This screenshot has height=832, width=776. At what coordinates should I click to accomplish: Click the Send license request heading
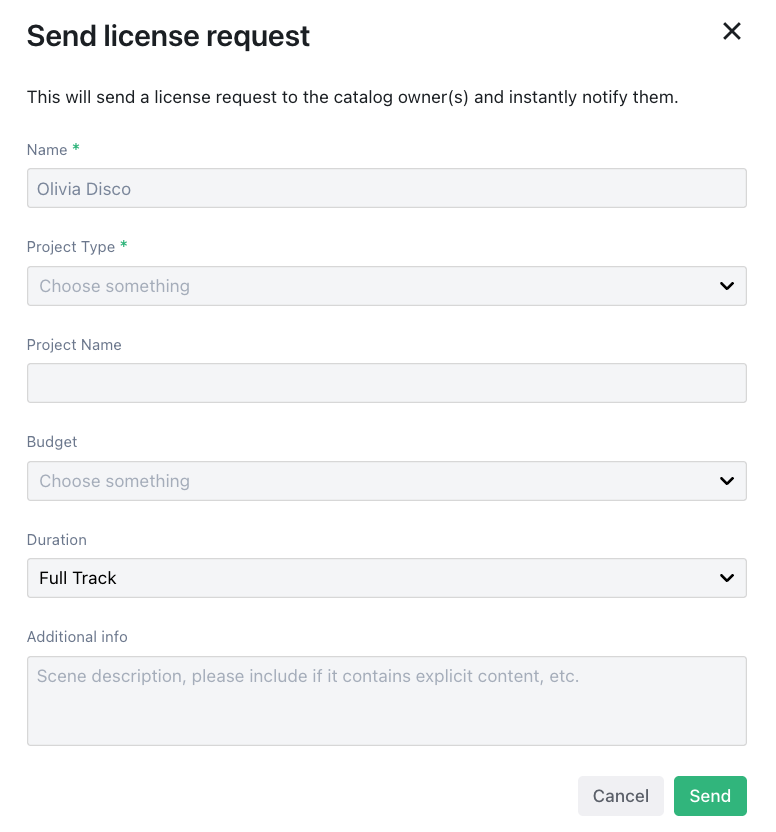coord(168,36)
